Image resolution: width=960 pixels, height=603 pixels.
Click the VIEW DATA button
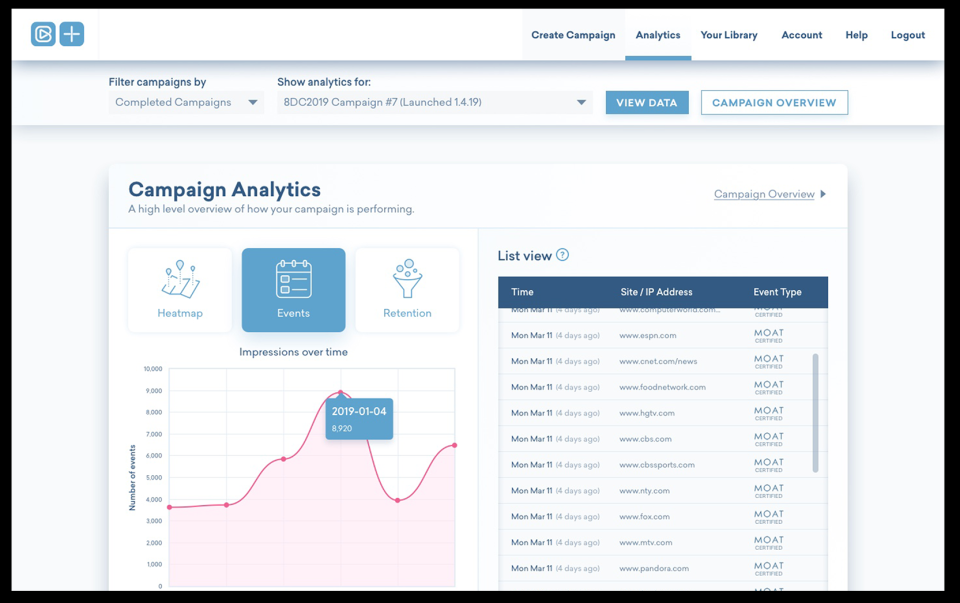pos(646,101)
